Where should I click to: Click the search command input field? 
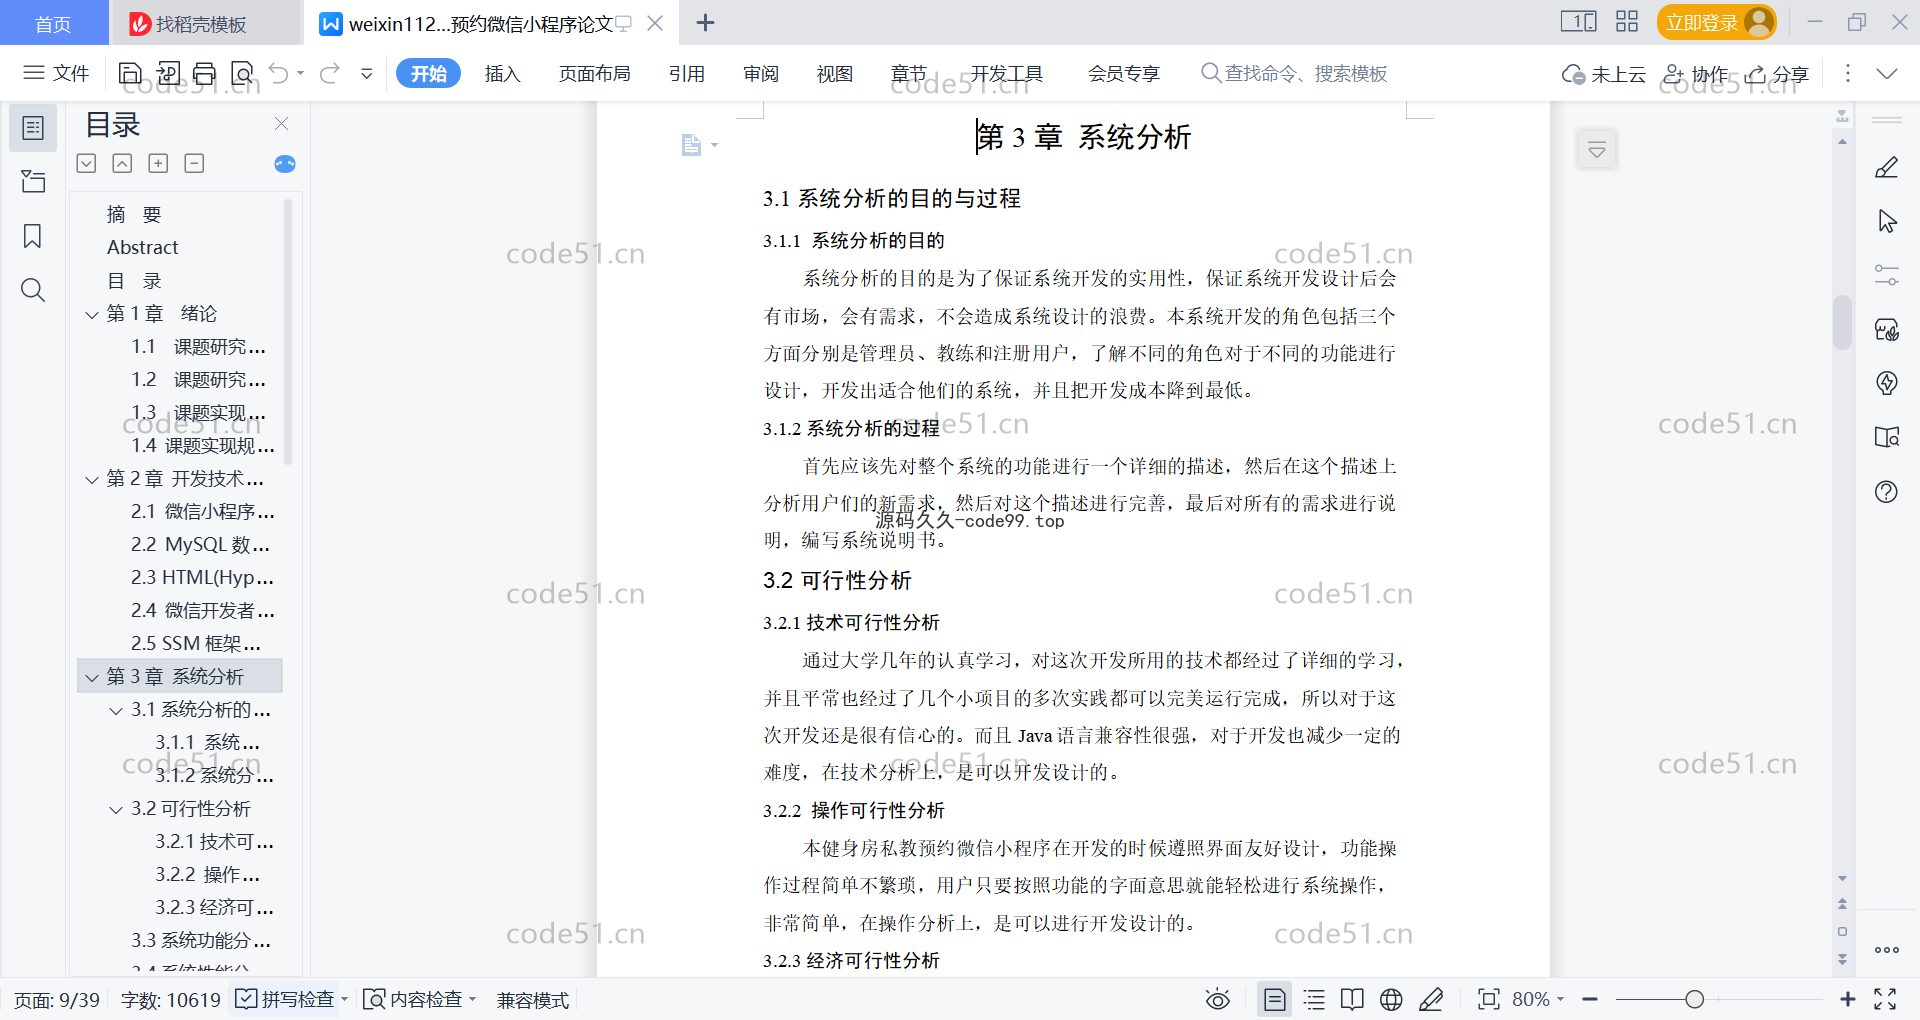(x=1295, y=73)
